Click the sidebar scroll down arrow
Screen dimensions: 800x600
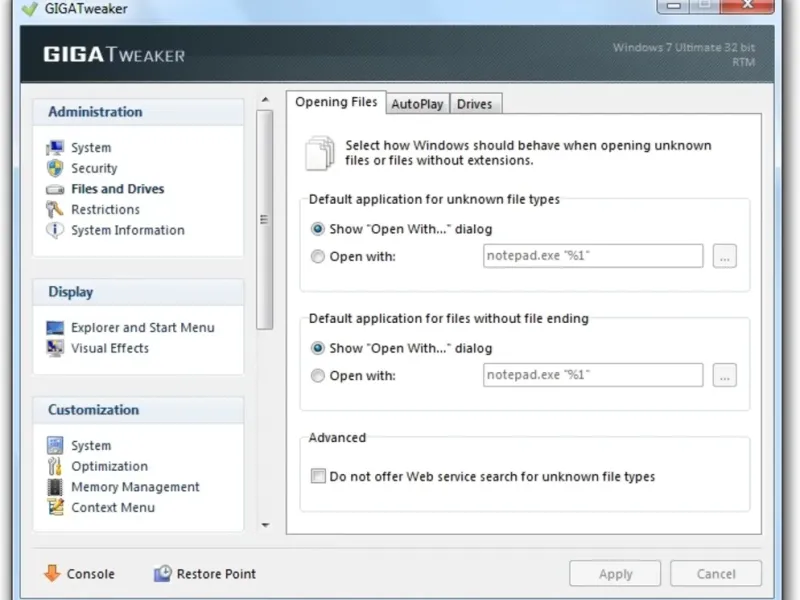click(x=265, y=525)
